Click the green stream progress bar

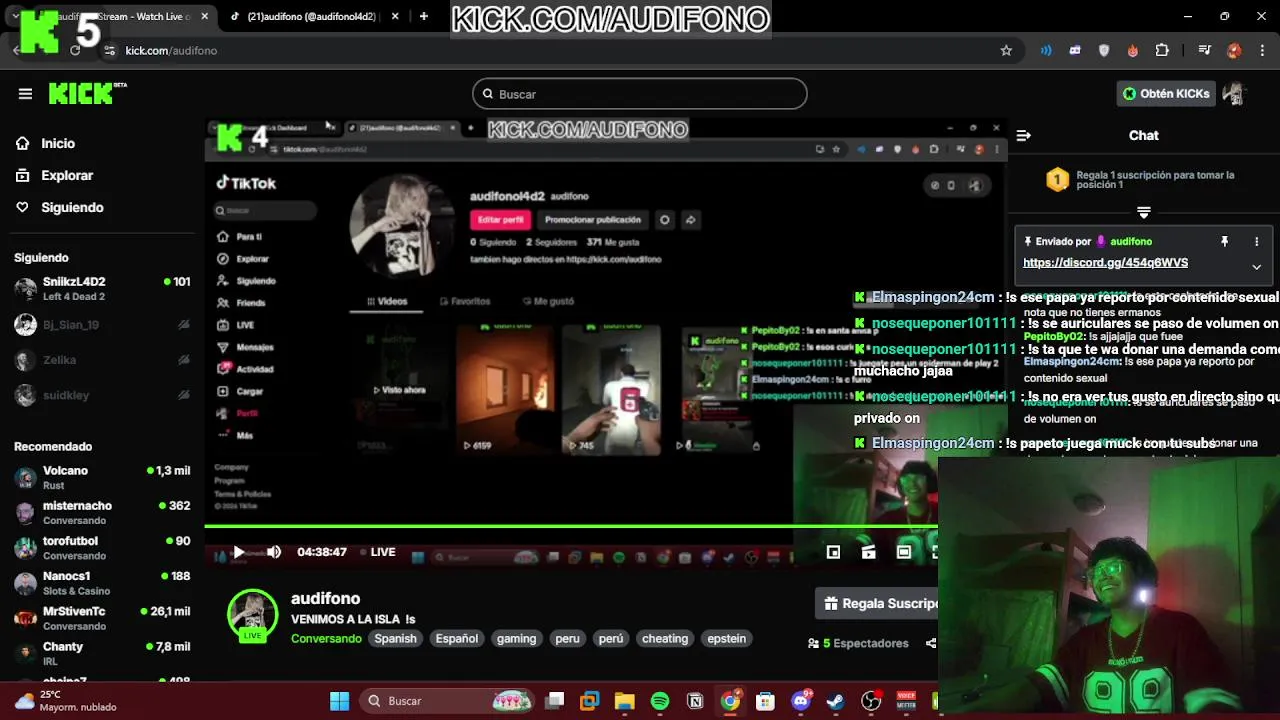(x=571, y=526)
